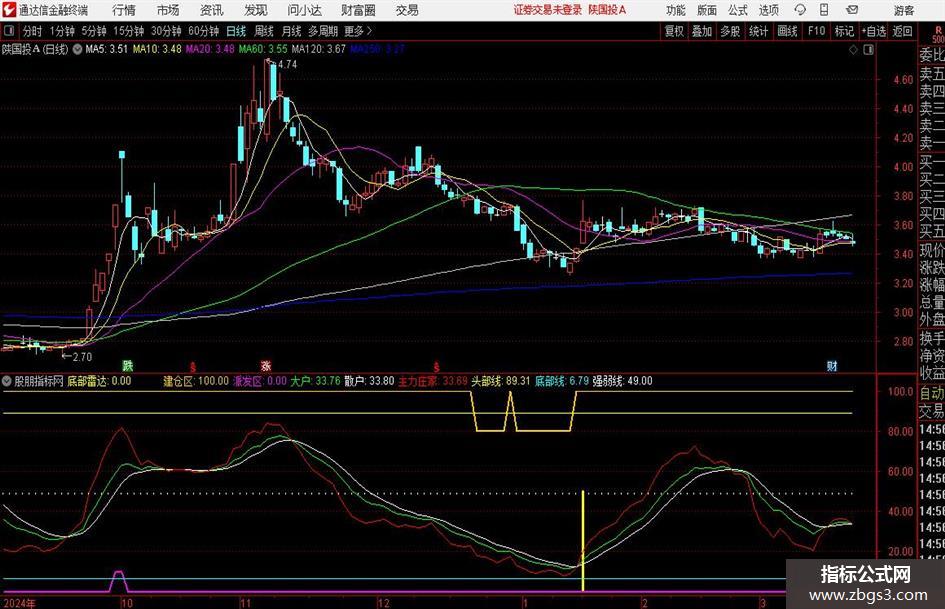
Task: Click the 多股 multi-stock button
Action: (730, 31)
